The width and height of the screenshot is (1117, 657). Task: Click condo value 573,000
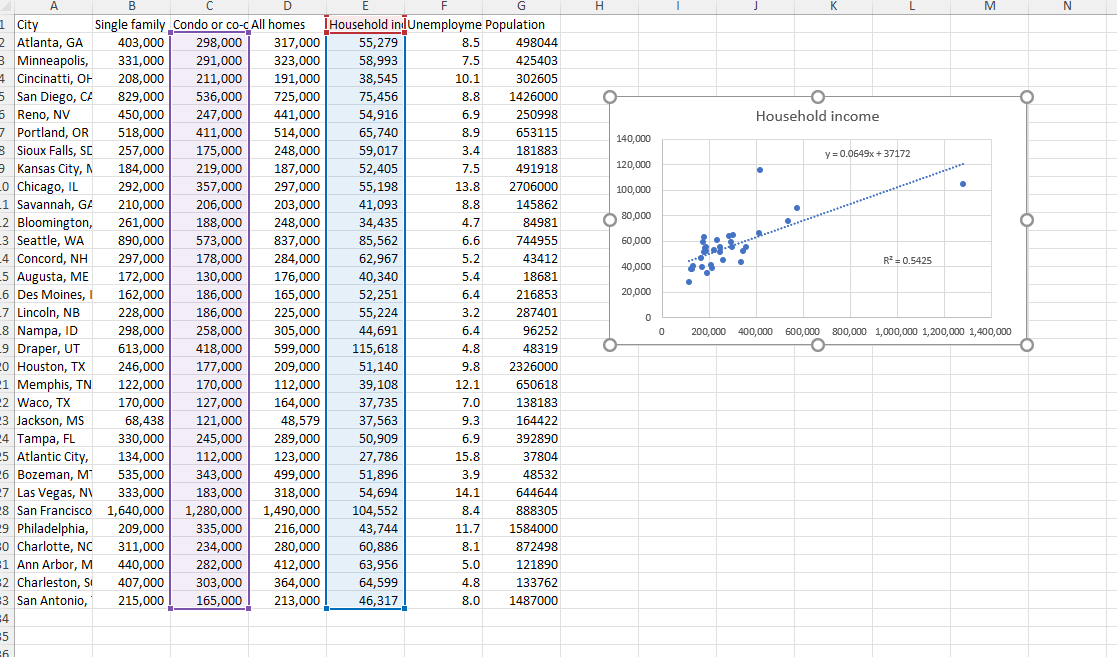coord(209,240)
